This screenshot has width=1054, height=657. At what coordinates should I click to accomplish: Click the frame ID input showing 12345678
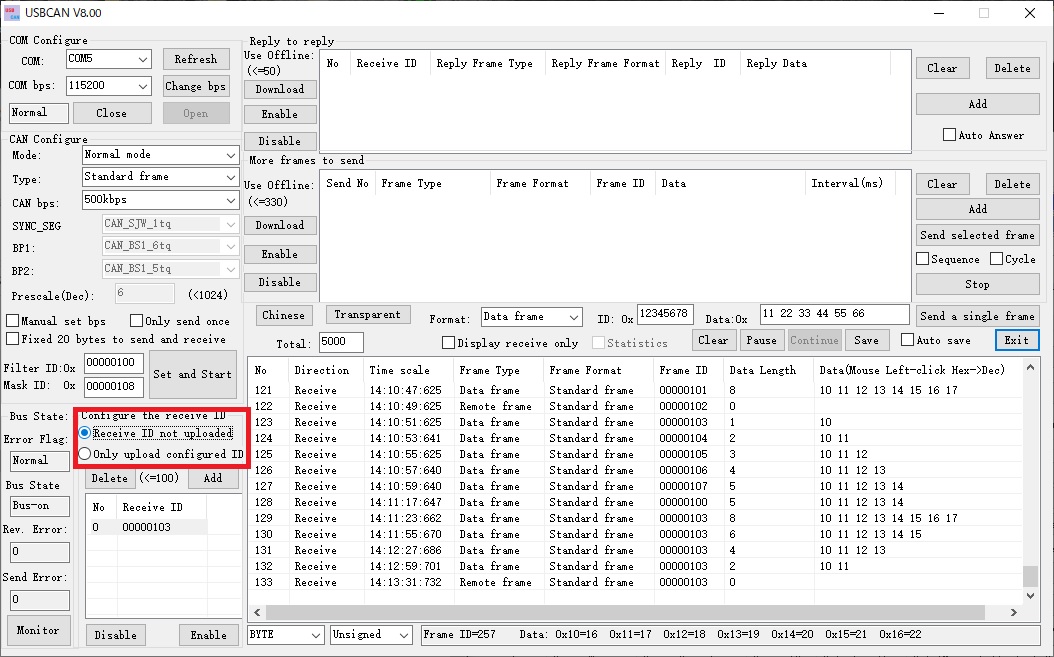(665, 313)
